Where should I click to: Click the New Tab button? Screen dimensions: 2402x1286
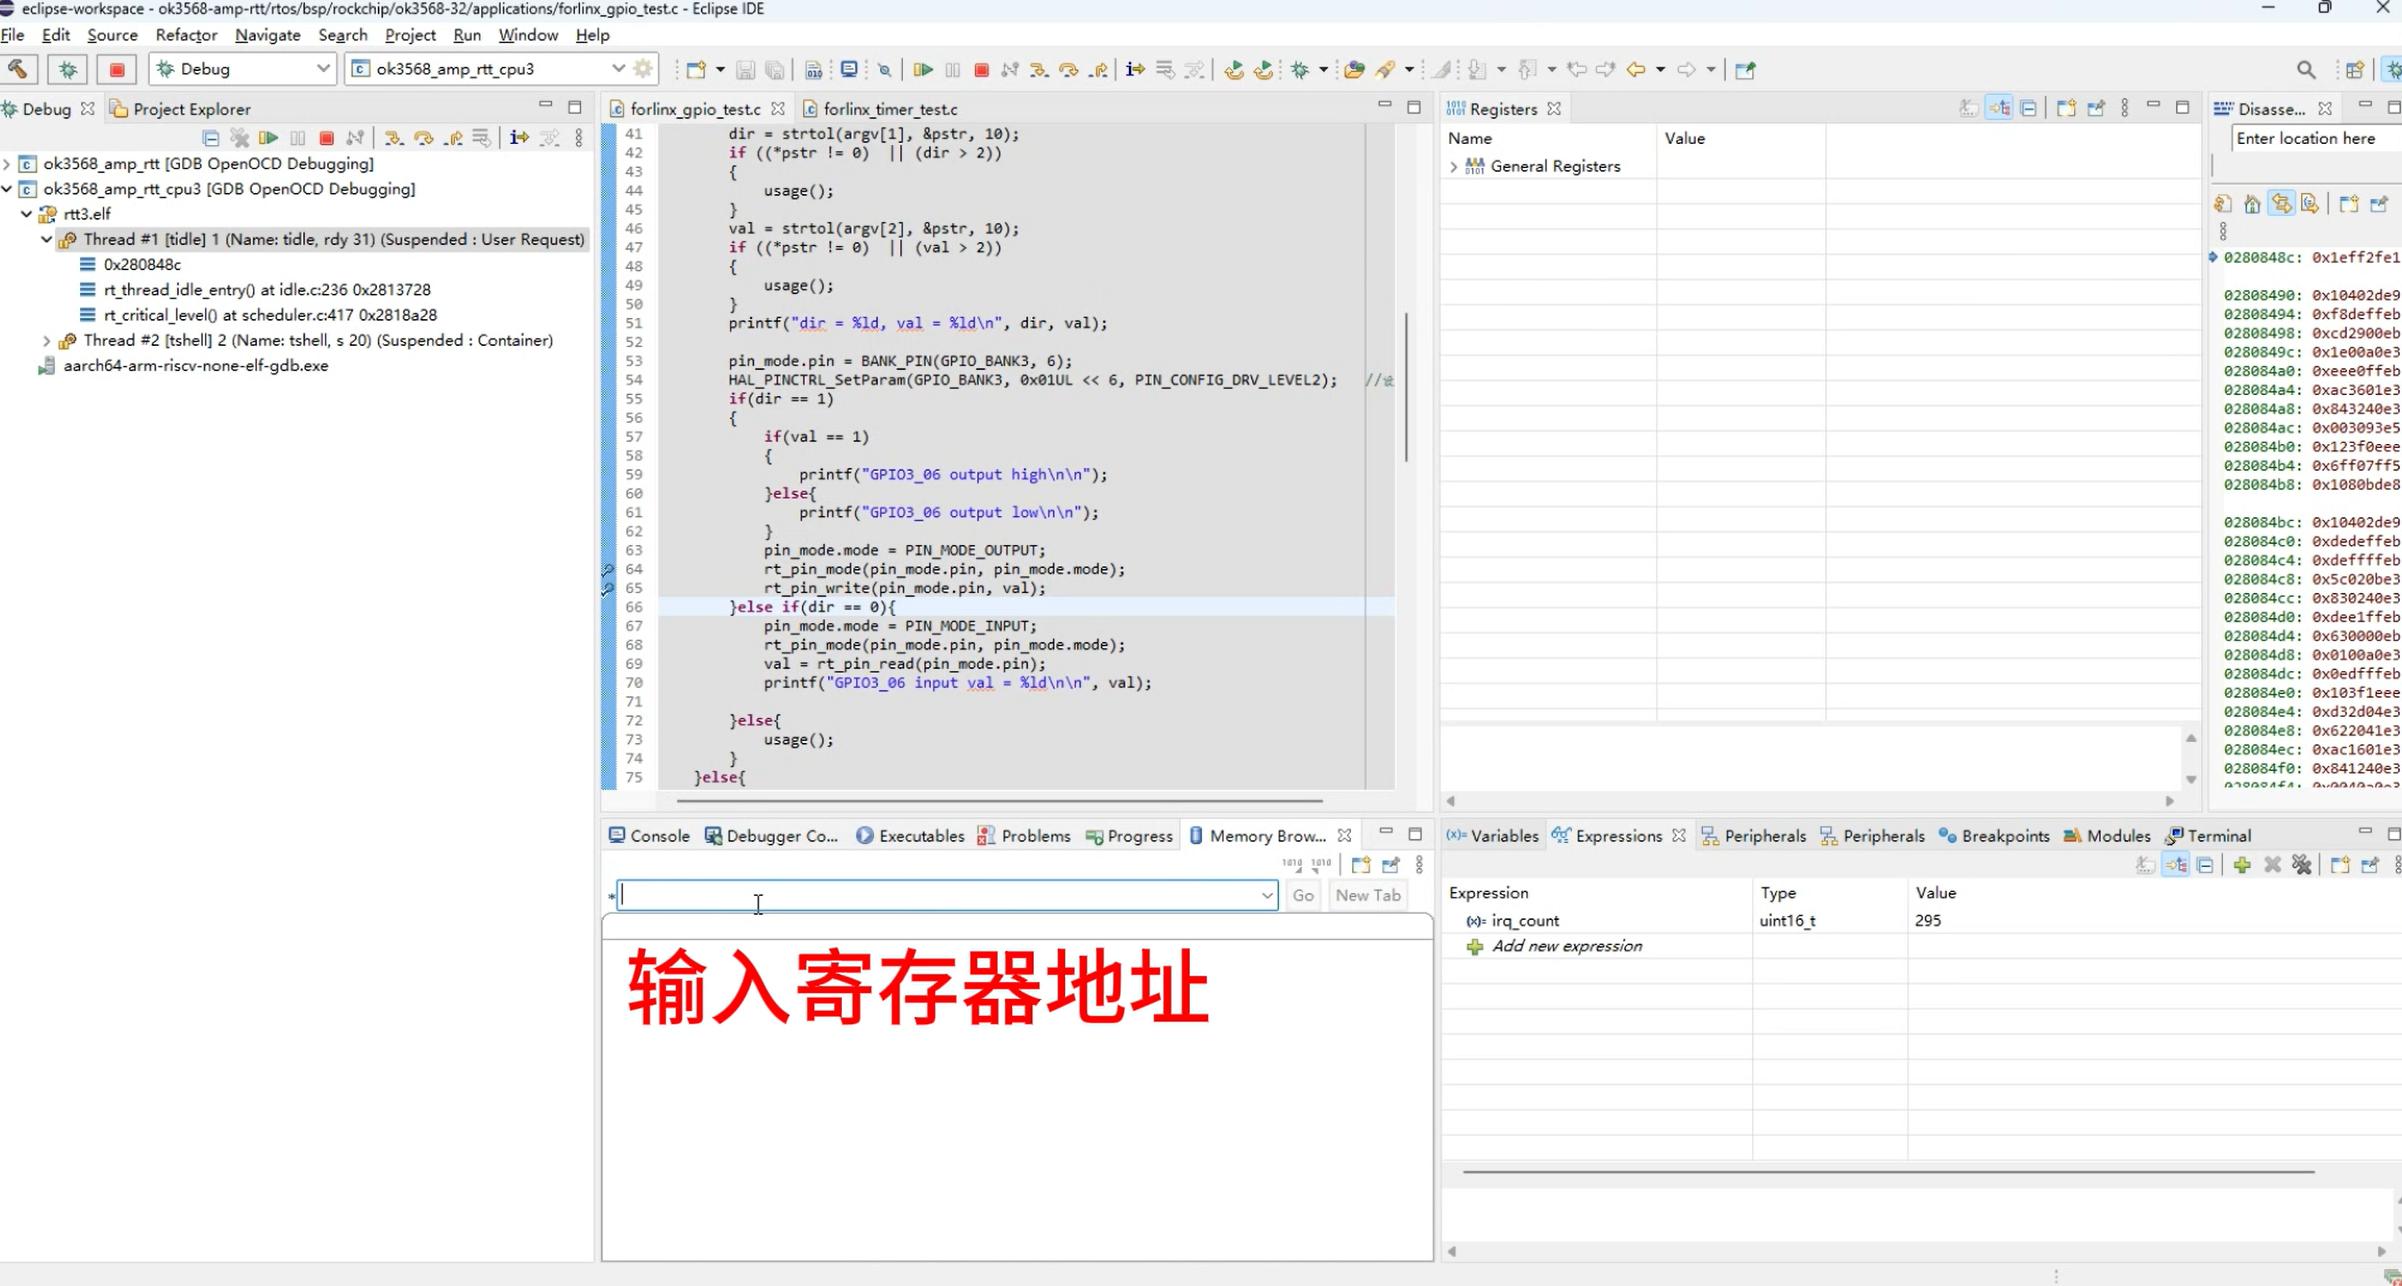(x=1367, y=895)
